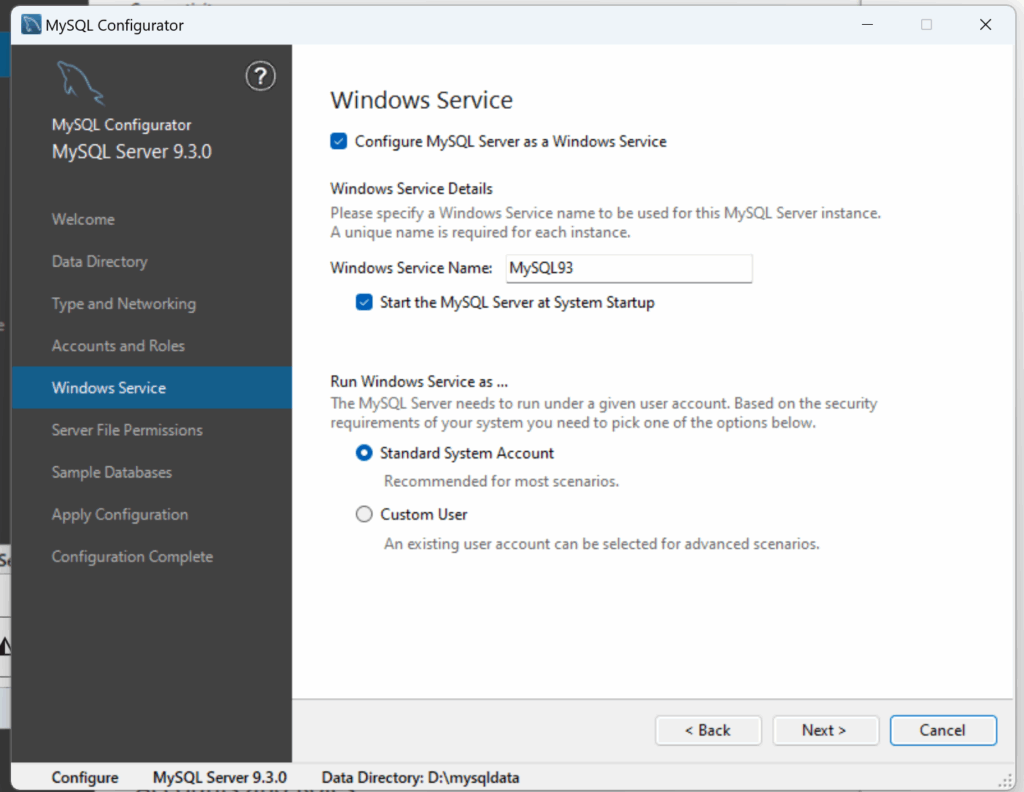Toggle Start the MySQL Server at System Startup
This screenshot has width=1024, height=792.
click(365, 302)
